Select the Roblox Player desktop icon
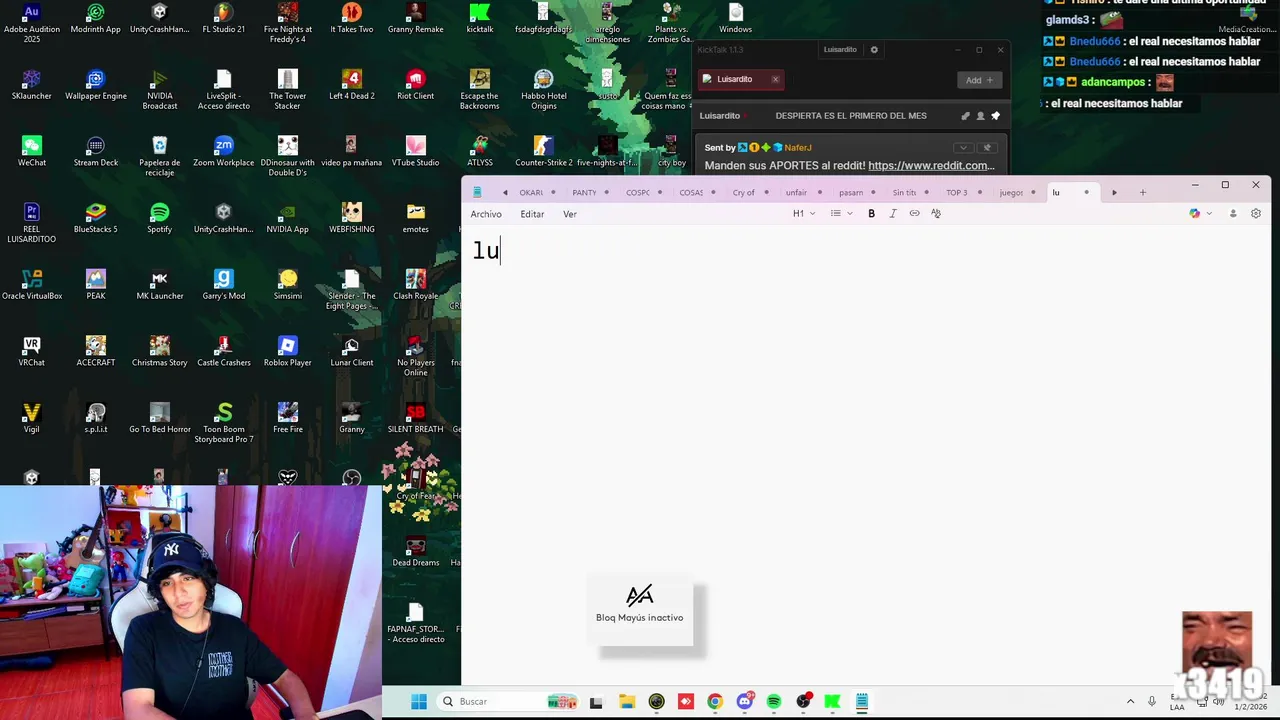The image size is (1280, 720). coord(288,352)
